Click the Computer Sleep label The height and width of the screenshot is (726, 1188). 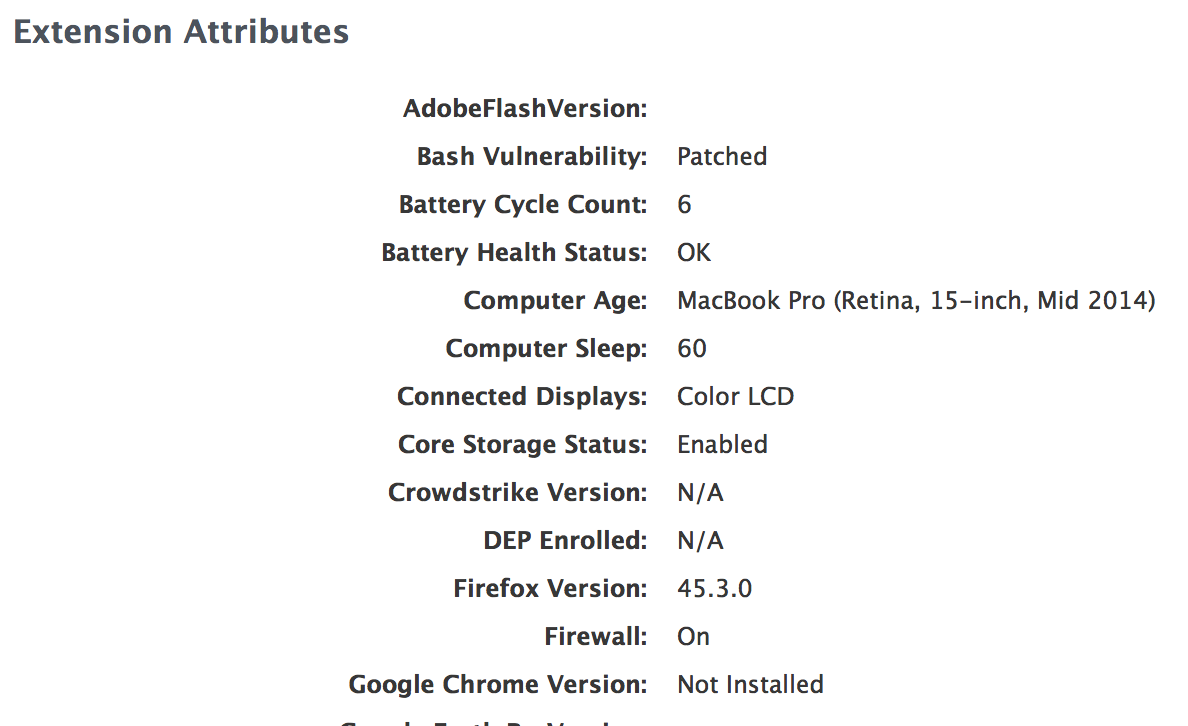pos(546,349)
